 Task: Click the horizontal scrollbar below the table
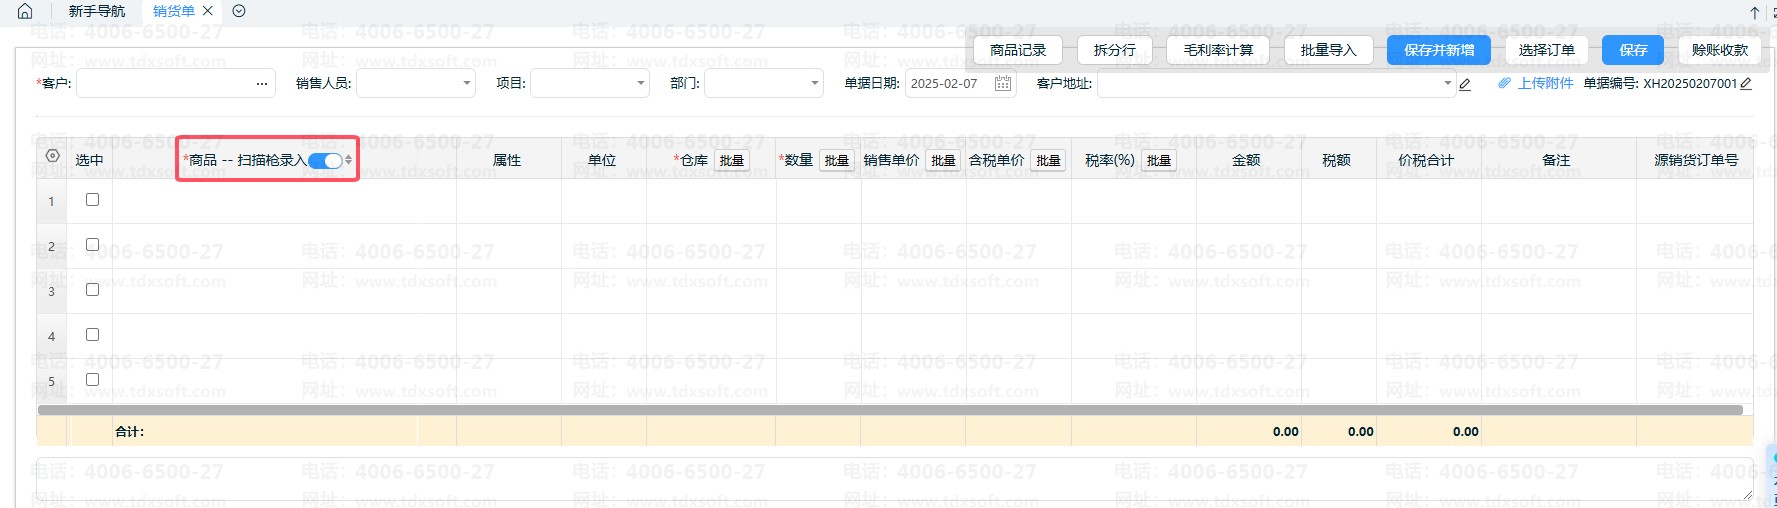[889, 410]
